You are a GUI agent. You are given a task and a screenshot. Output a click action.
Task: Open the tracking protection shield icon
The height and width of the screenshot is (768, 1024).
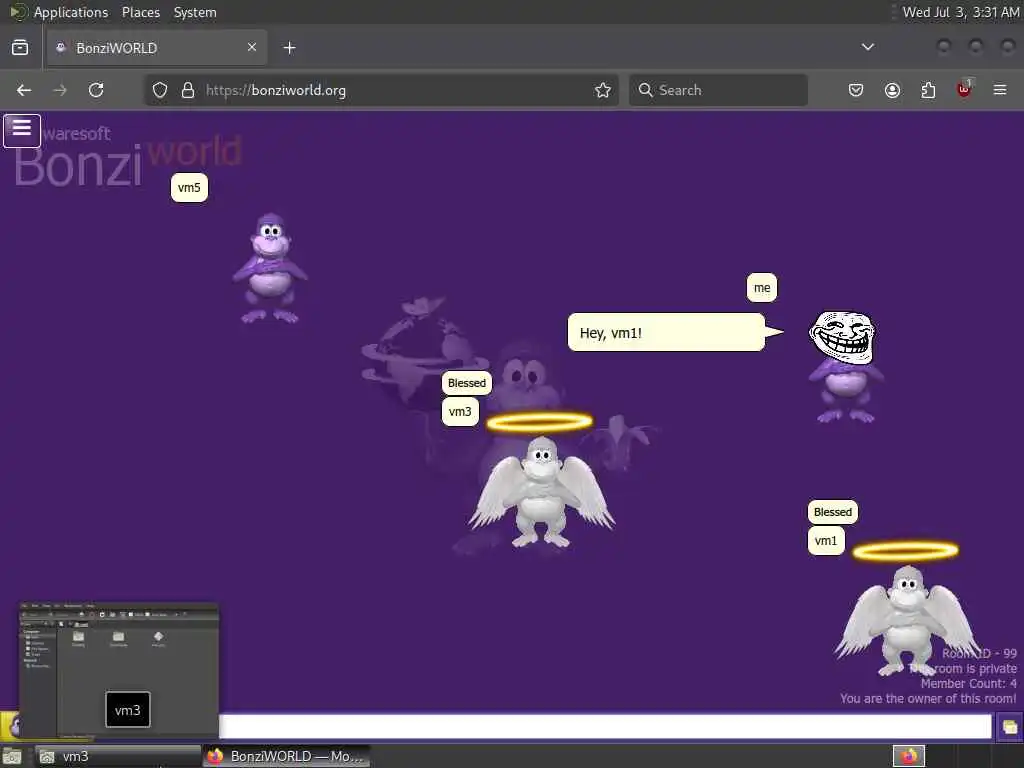point(160,90)
